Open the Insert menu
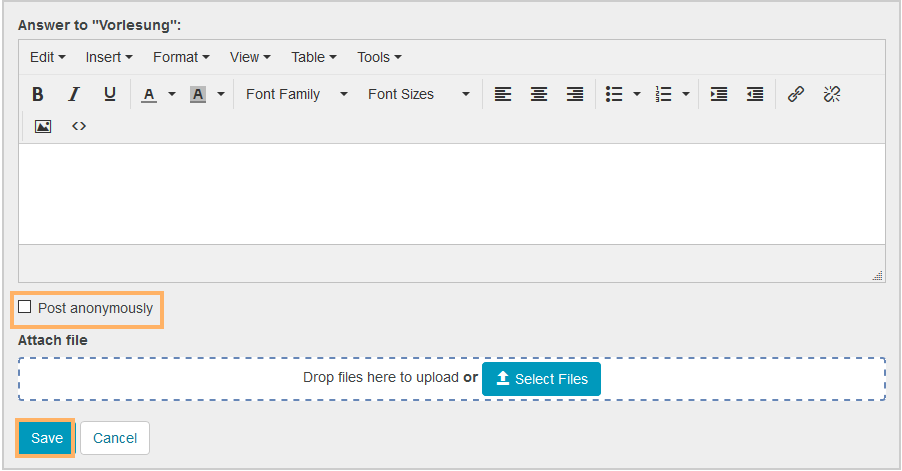 click(x=108, y=57)
